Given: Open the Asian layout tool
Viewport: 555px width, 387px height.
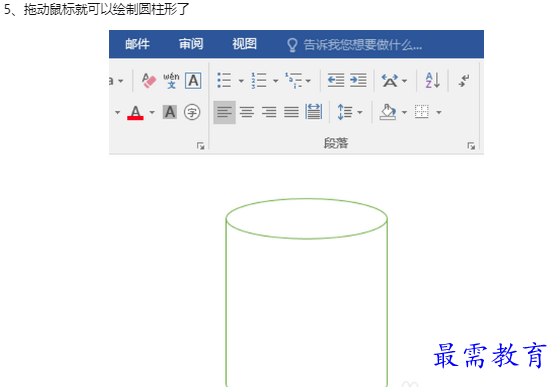Looking at the screenshot, I should [x=389, y=80].
